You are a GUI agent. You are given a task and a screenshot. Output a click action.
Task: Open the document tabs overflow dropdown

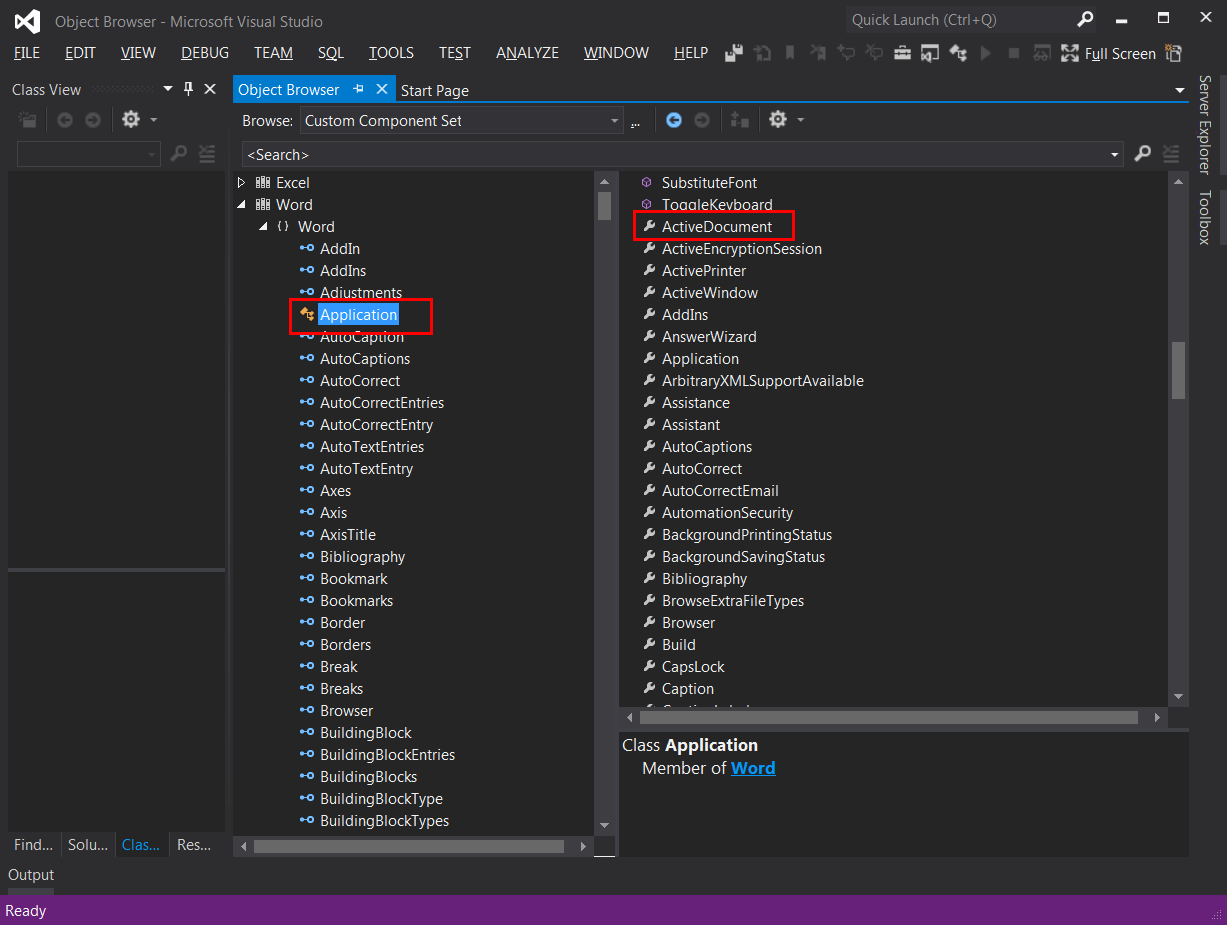click(x=1180, y=91)
